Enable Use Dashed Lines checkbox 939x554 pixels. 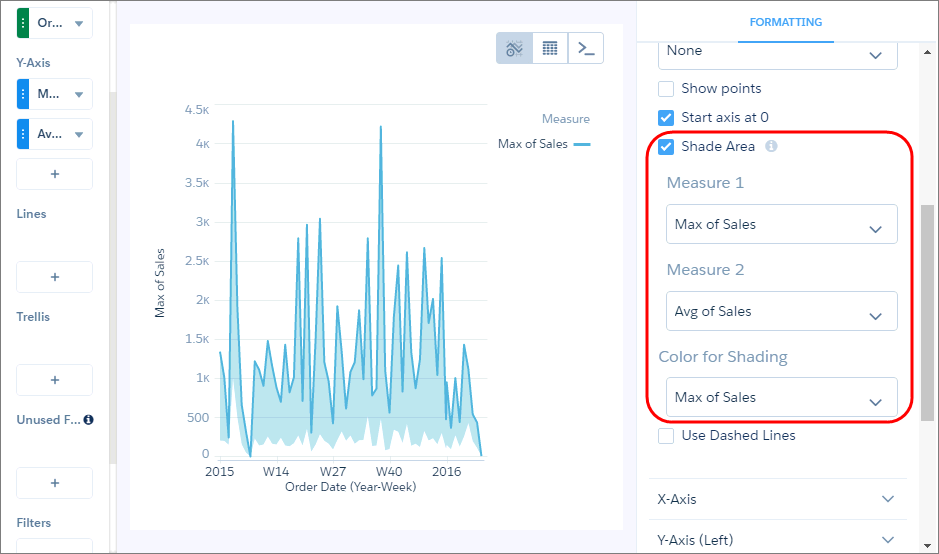[666, 435]
